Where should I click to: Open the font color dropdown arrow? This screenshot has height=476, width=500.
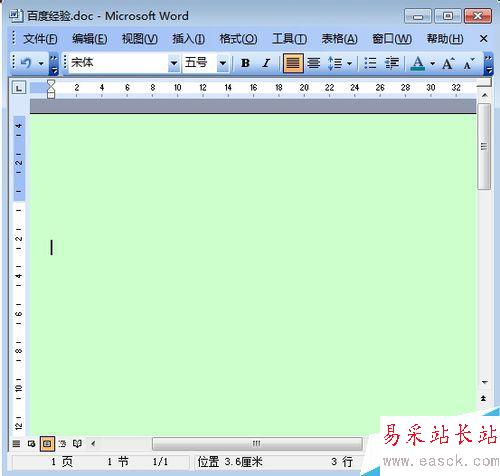tap(432, 63)
